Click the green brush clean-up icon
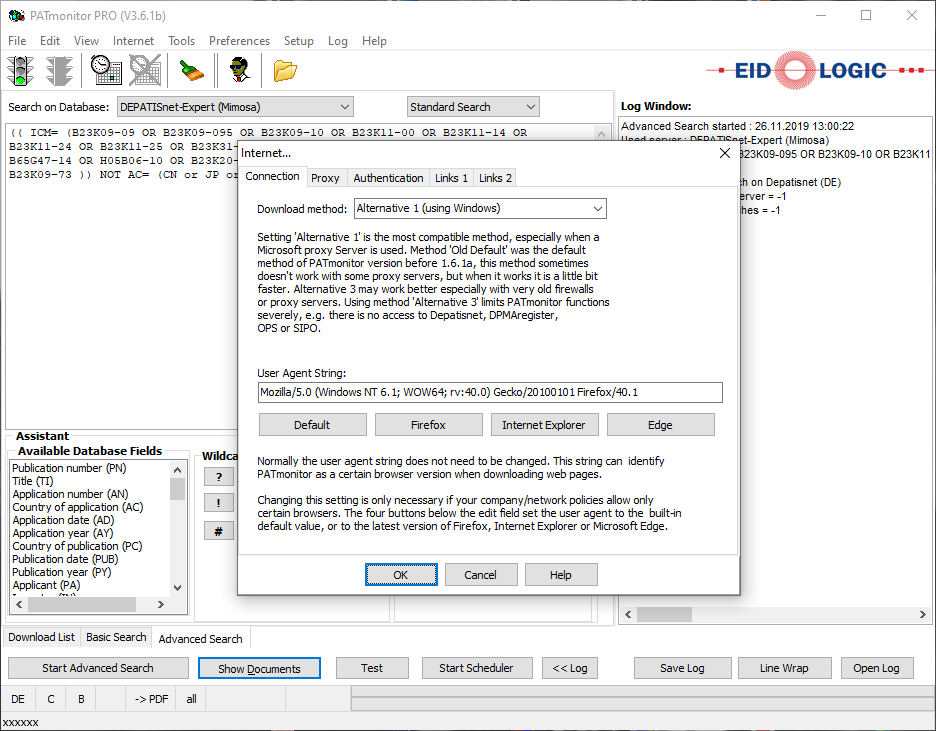Viewport: 936px width, 731px height. pos(192,70)
